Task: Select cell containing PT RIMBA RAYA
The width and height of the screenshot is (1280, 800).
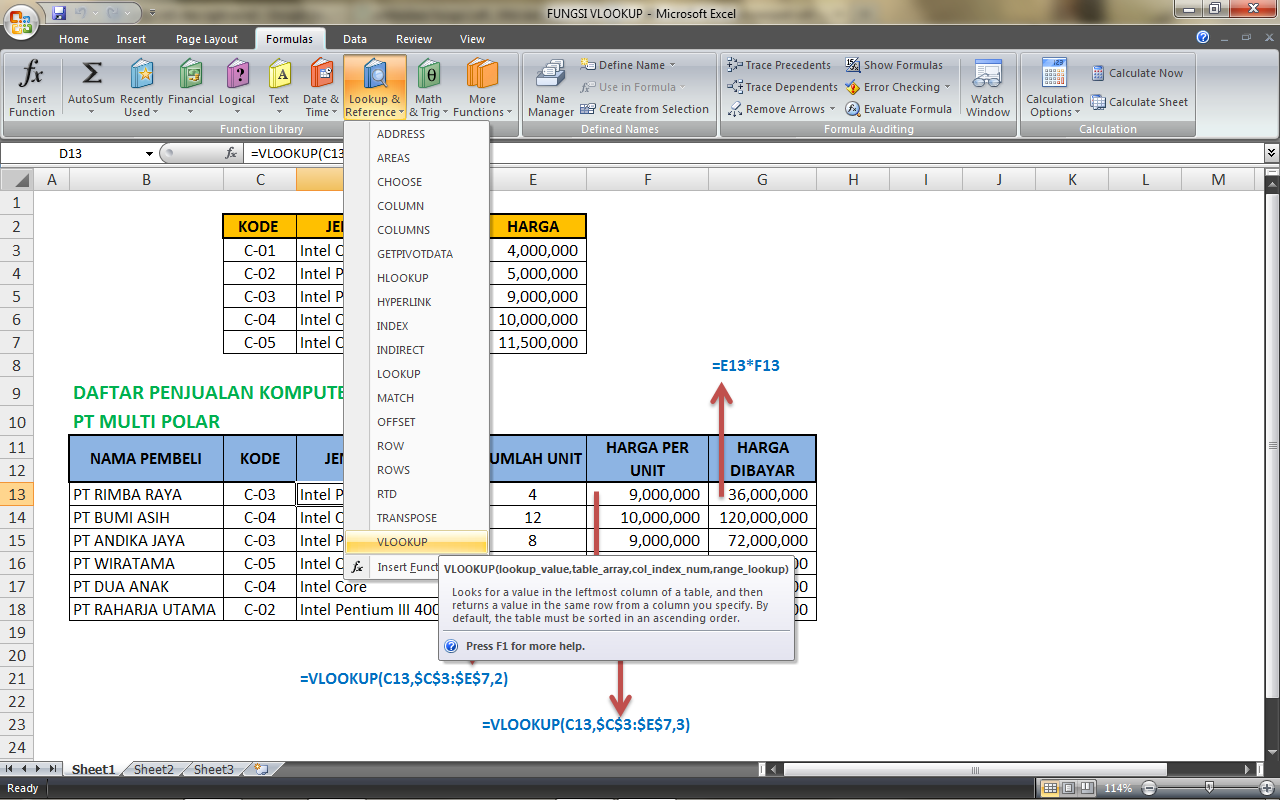Action: click(146, 494)
